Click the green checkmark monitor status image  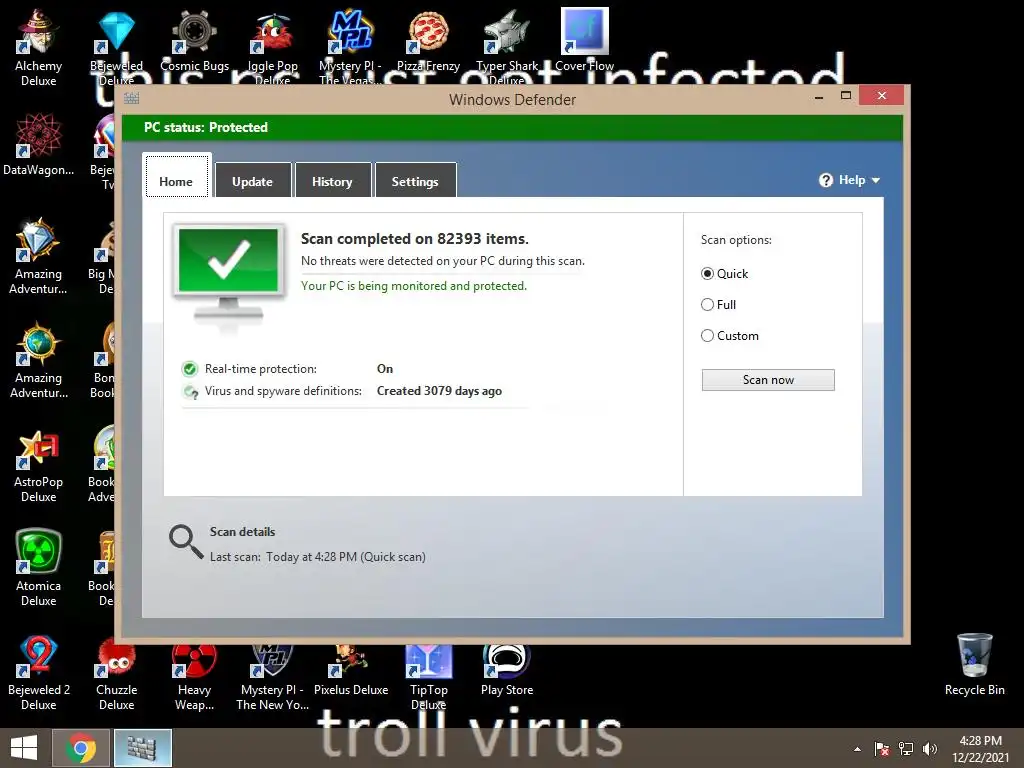[x=229, y=273]
